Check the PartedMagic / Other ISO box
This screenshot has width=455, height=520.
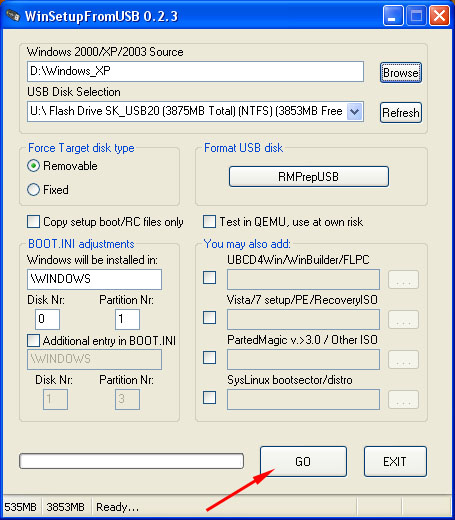click(209, 357)
